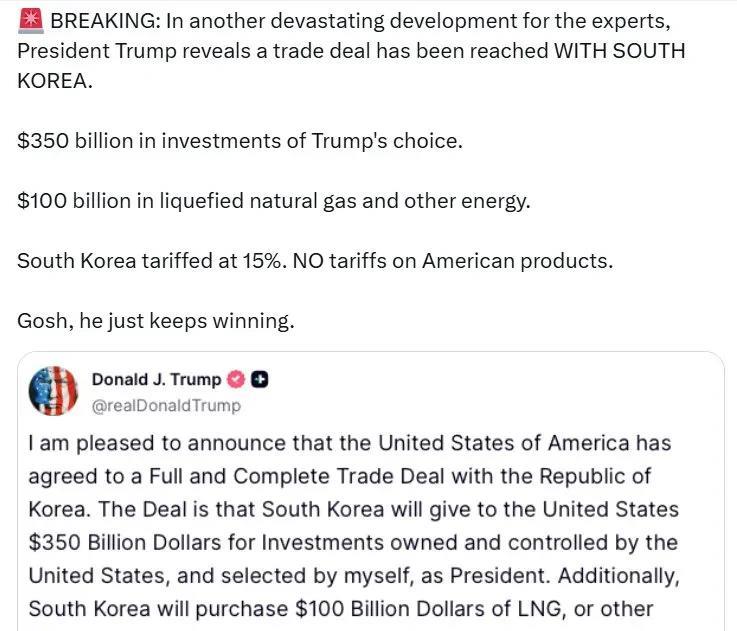Open the Donald J. Trump display name
The width and height of the screenshot is (737, 631).
(x=157, y=380)
